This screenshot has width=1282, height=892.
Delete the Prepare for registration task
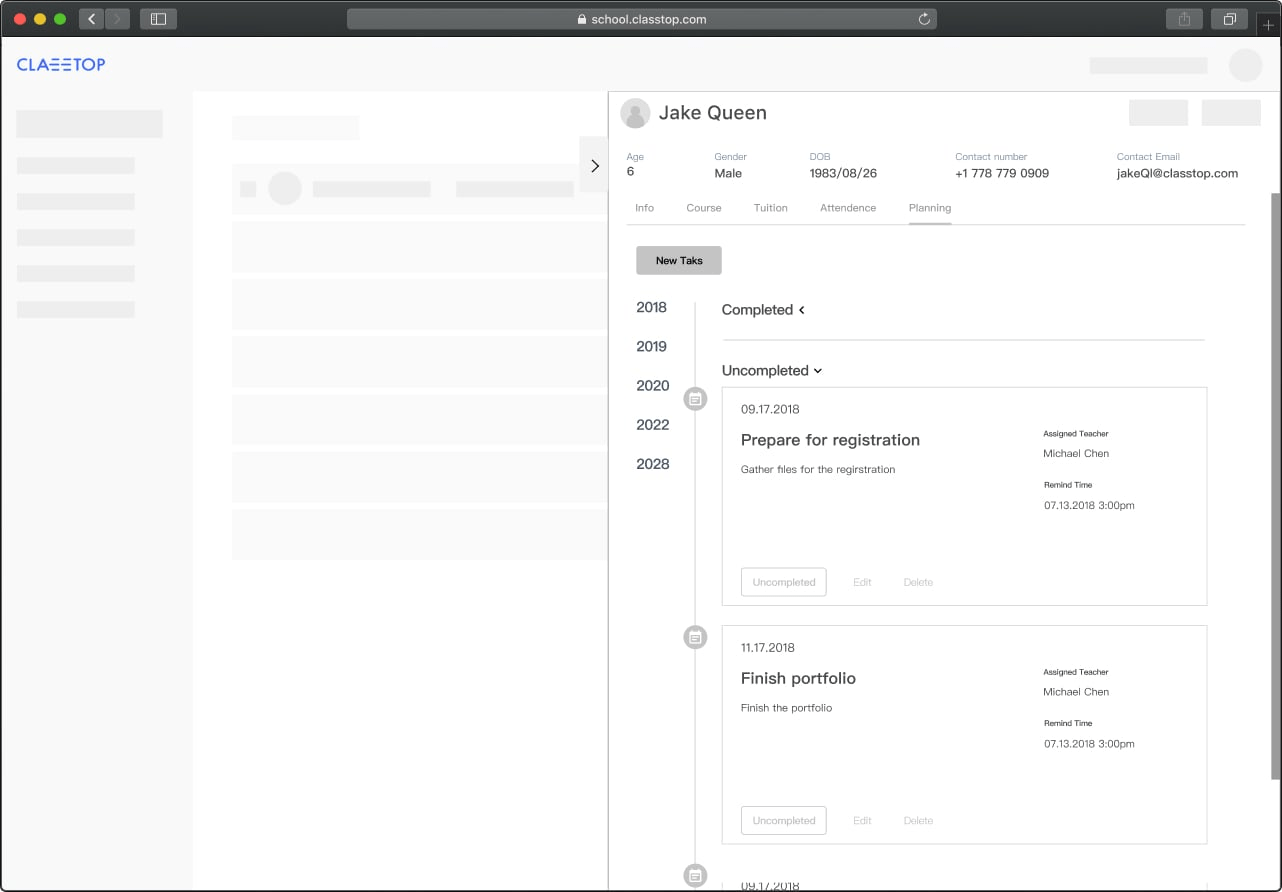coord(918,582)
